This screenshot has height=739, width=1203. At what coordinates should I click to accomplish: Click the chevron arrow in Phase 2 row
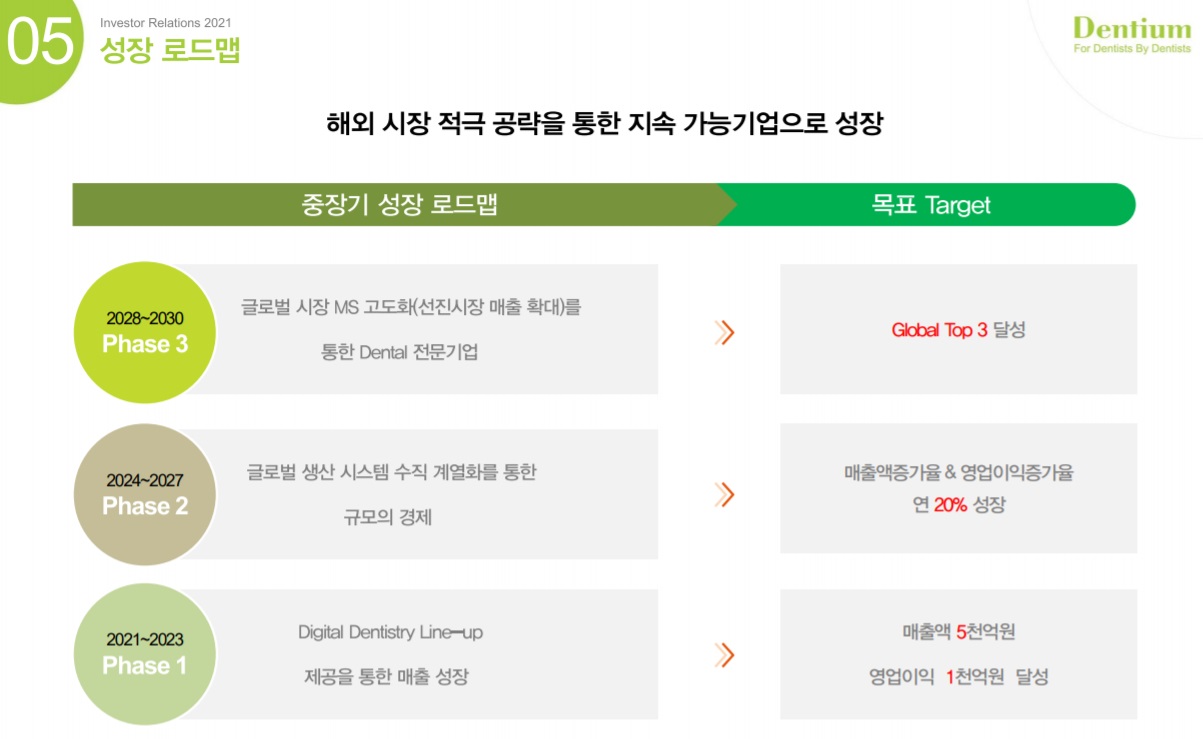725,494
